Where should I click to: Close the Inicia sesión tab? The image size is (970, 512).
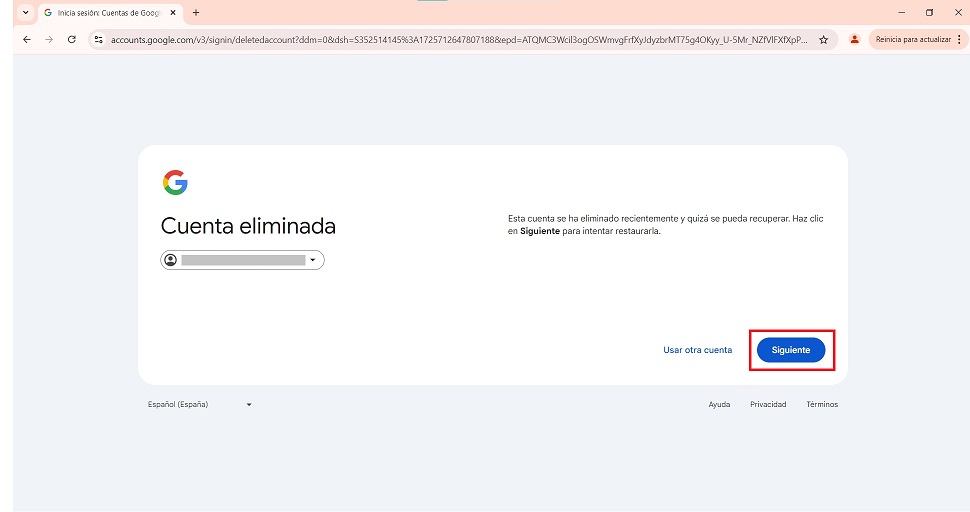[x=173, y=12]
